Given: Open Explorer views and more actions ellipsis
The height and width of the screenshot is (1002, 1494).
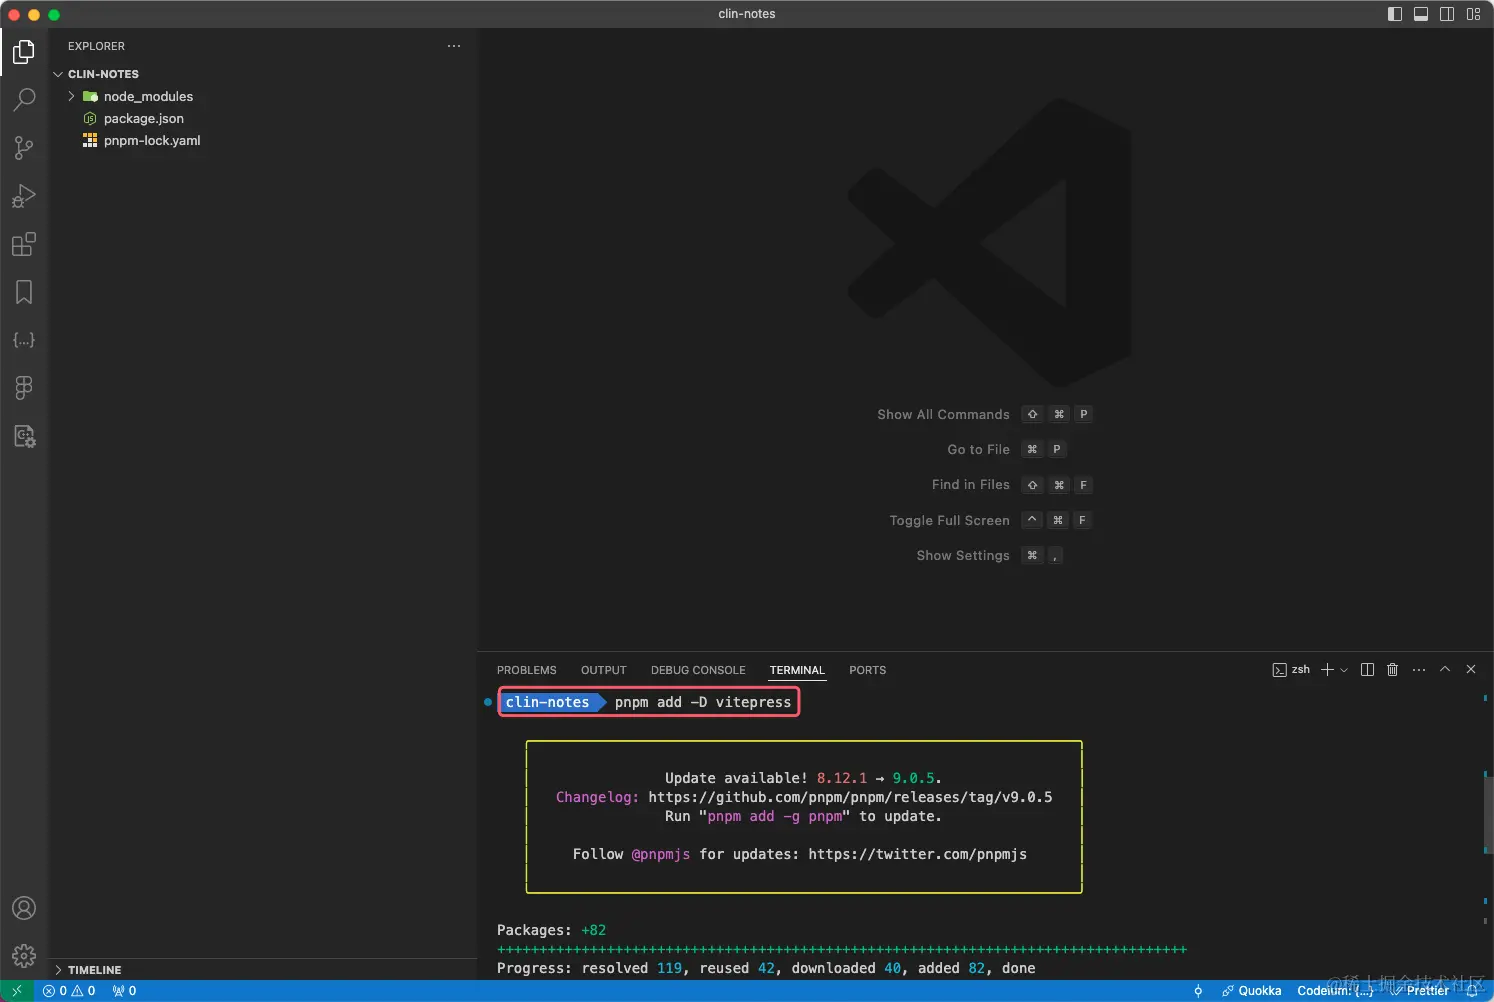Looking at the screenshot, I should pos(454,46).
